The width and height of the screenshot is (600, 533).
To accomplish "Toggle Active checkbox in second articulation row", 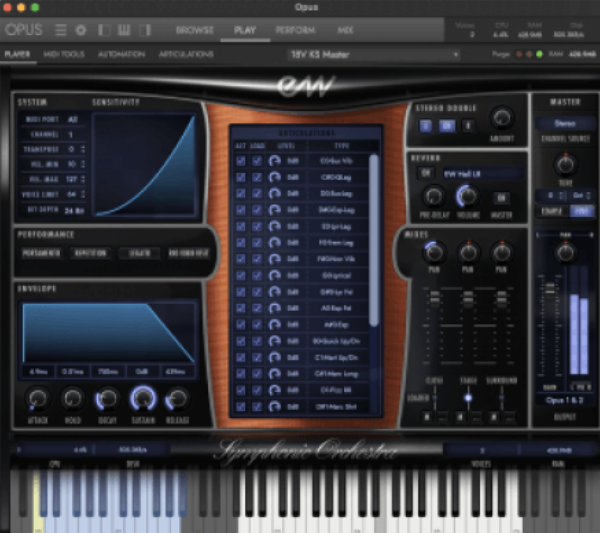I will (x=240, y=178).
